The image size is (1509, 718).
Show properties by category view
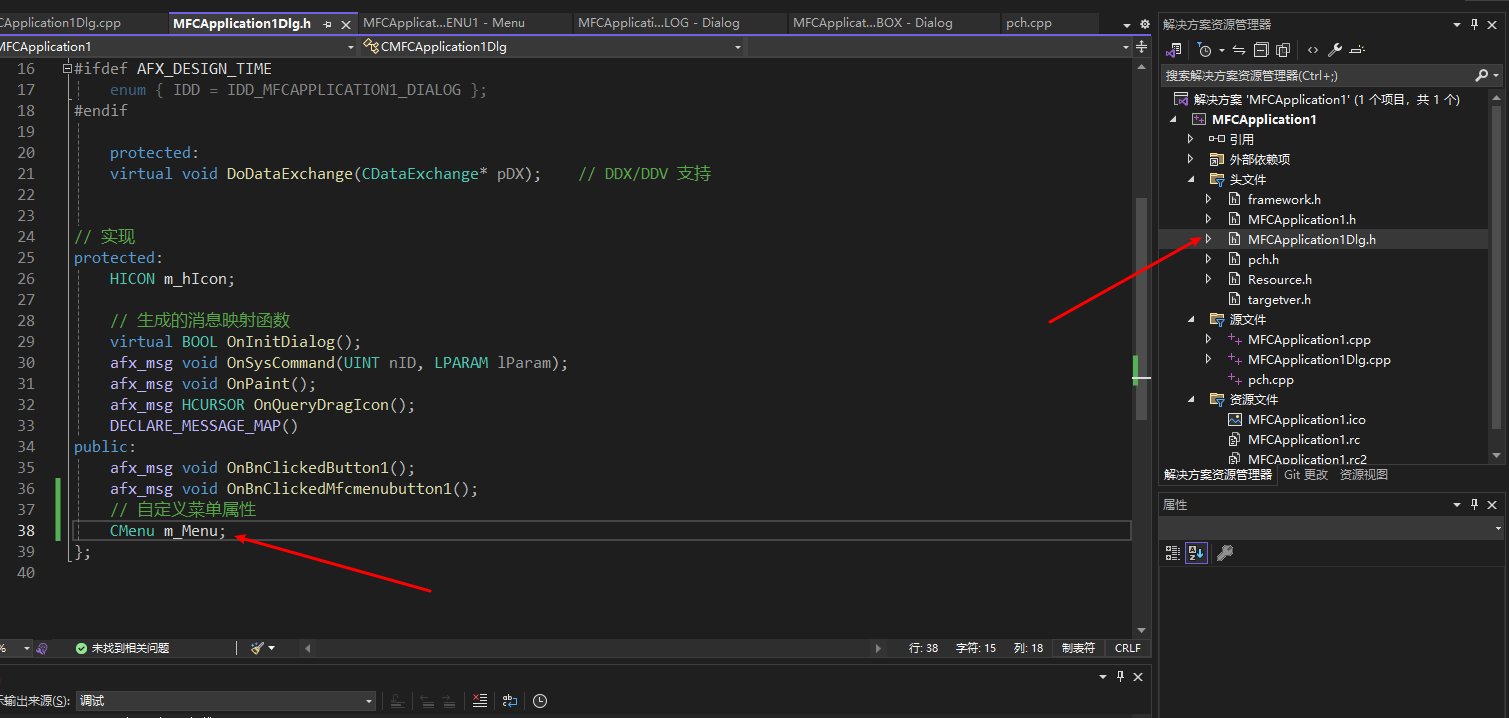pyautogui.click(x=1173, y=553)
